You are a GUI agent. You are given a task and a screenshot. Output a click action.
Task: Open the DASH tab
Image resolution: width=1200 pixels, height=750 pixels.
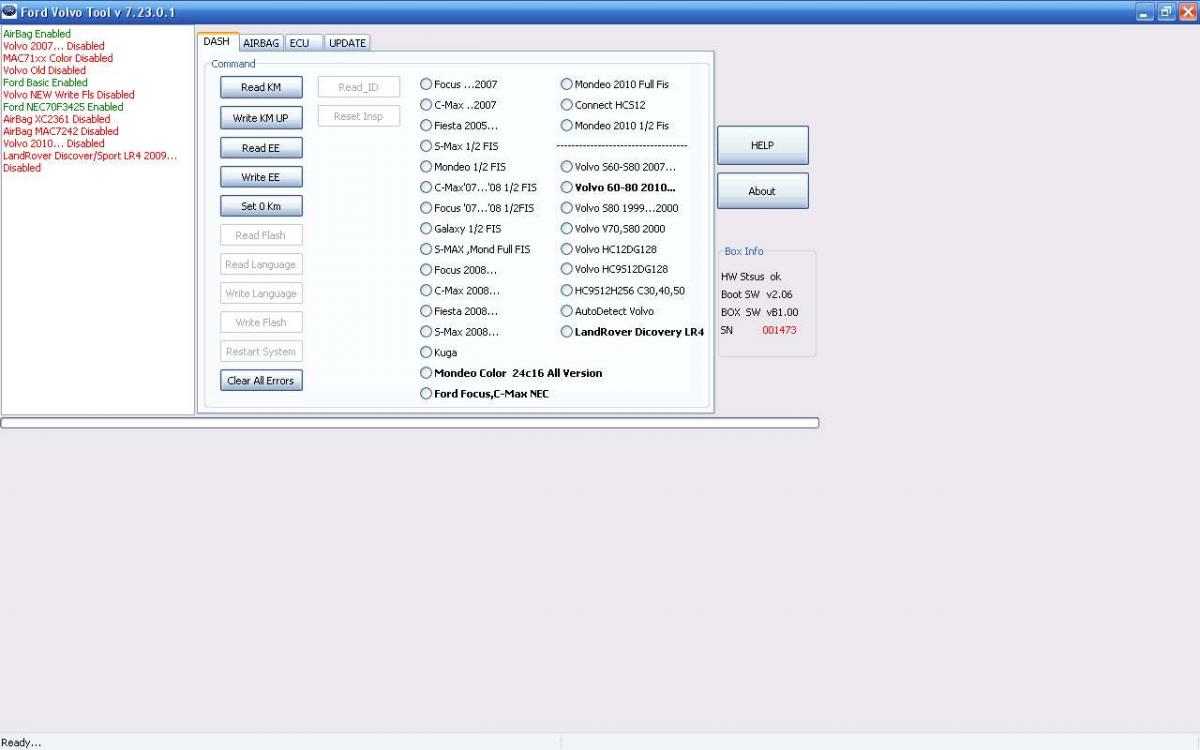218,42
